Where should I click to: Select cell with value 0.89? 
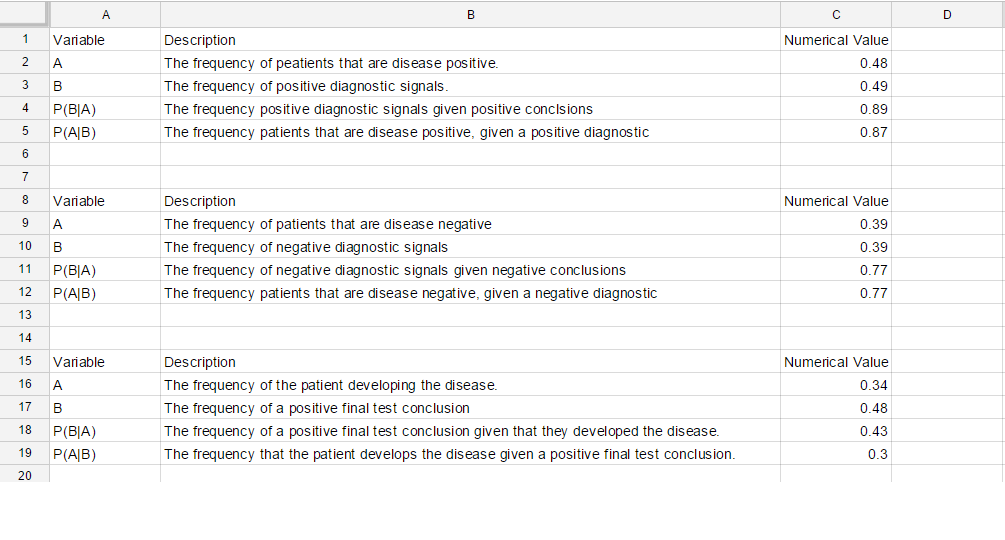(x=835, y=109)
